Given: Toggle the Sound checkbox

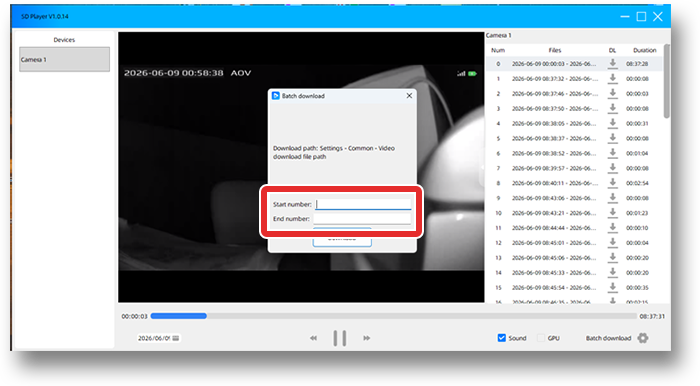Looking at the screenshot, I should click(x=501, y=338).
